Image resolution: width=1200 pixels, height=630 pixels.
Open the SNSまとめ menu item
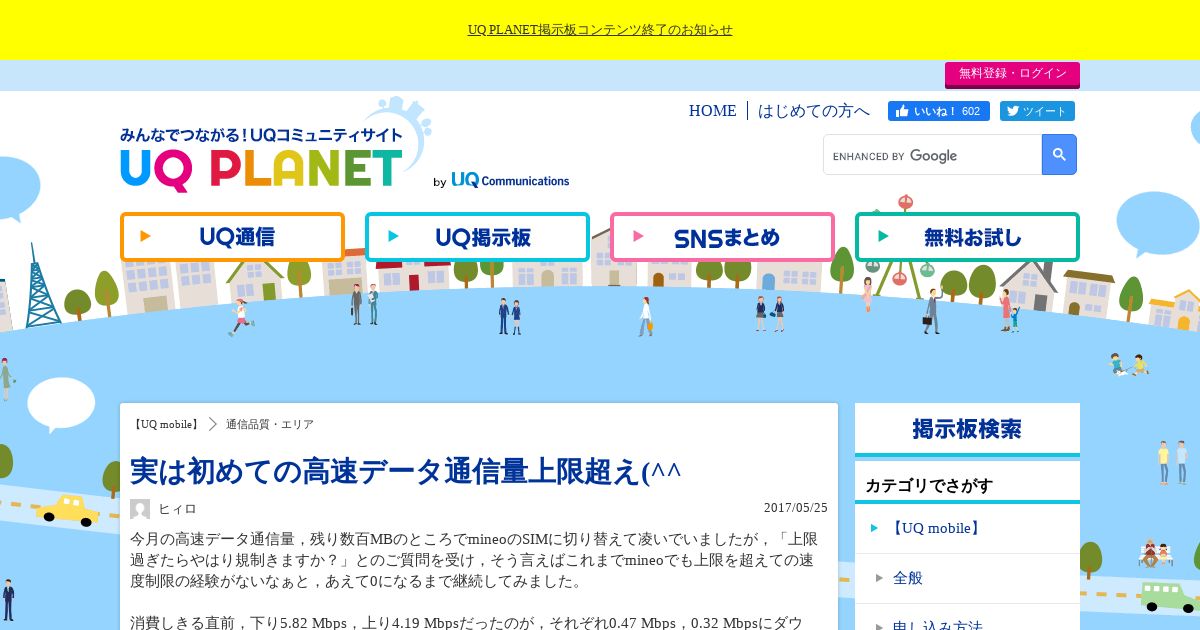[722, 237]
